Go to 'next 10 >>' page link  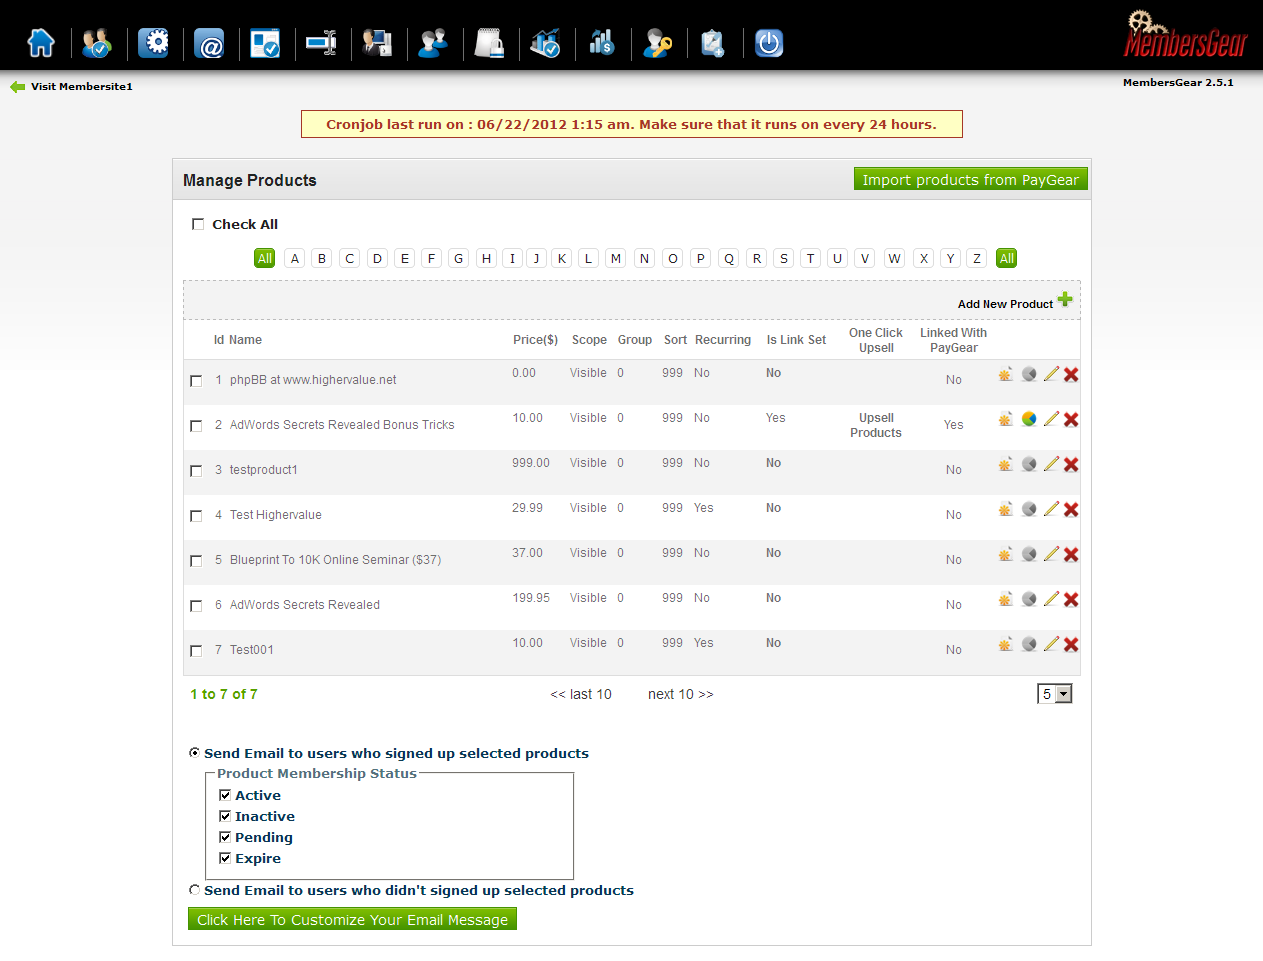(681, 694)
